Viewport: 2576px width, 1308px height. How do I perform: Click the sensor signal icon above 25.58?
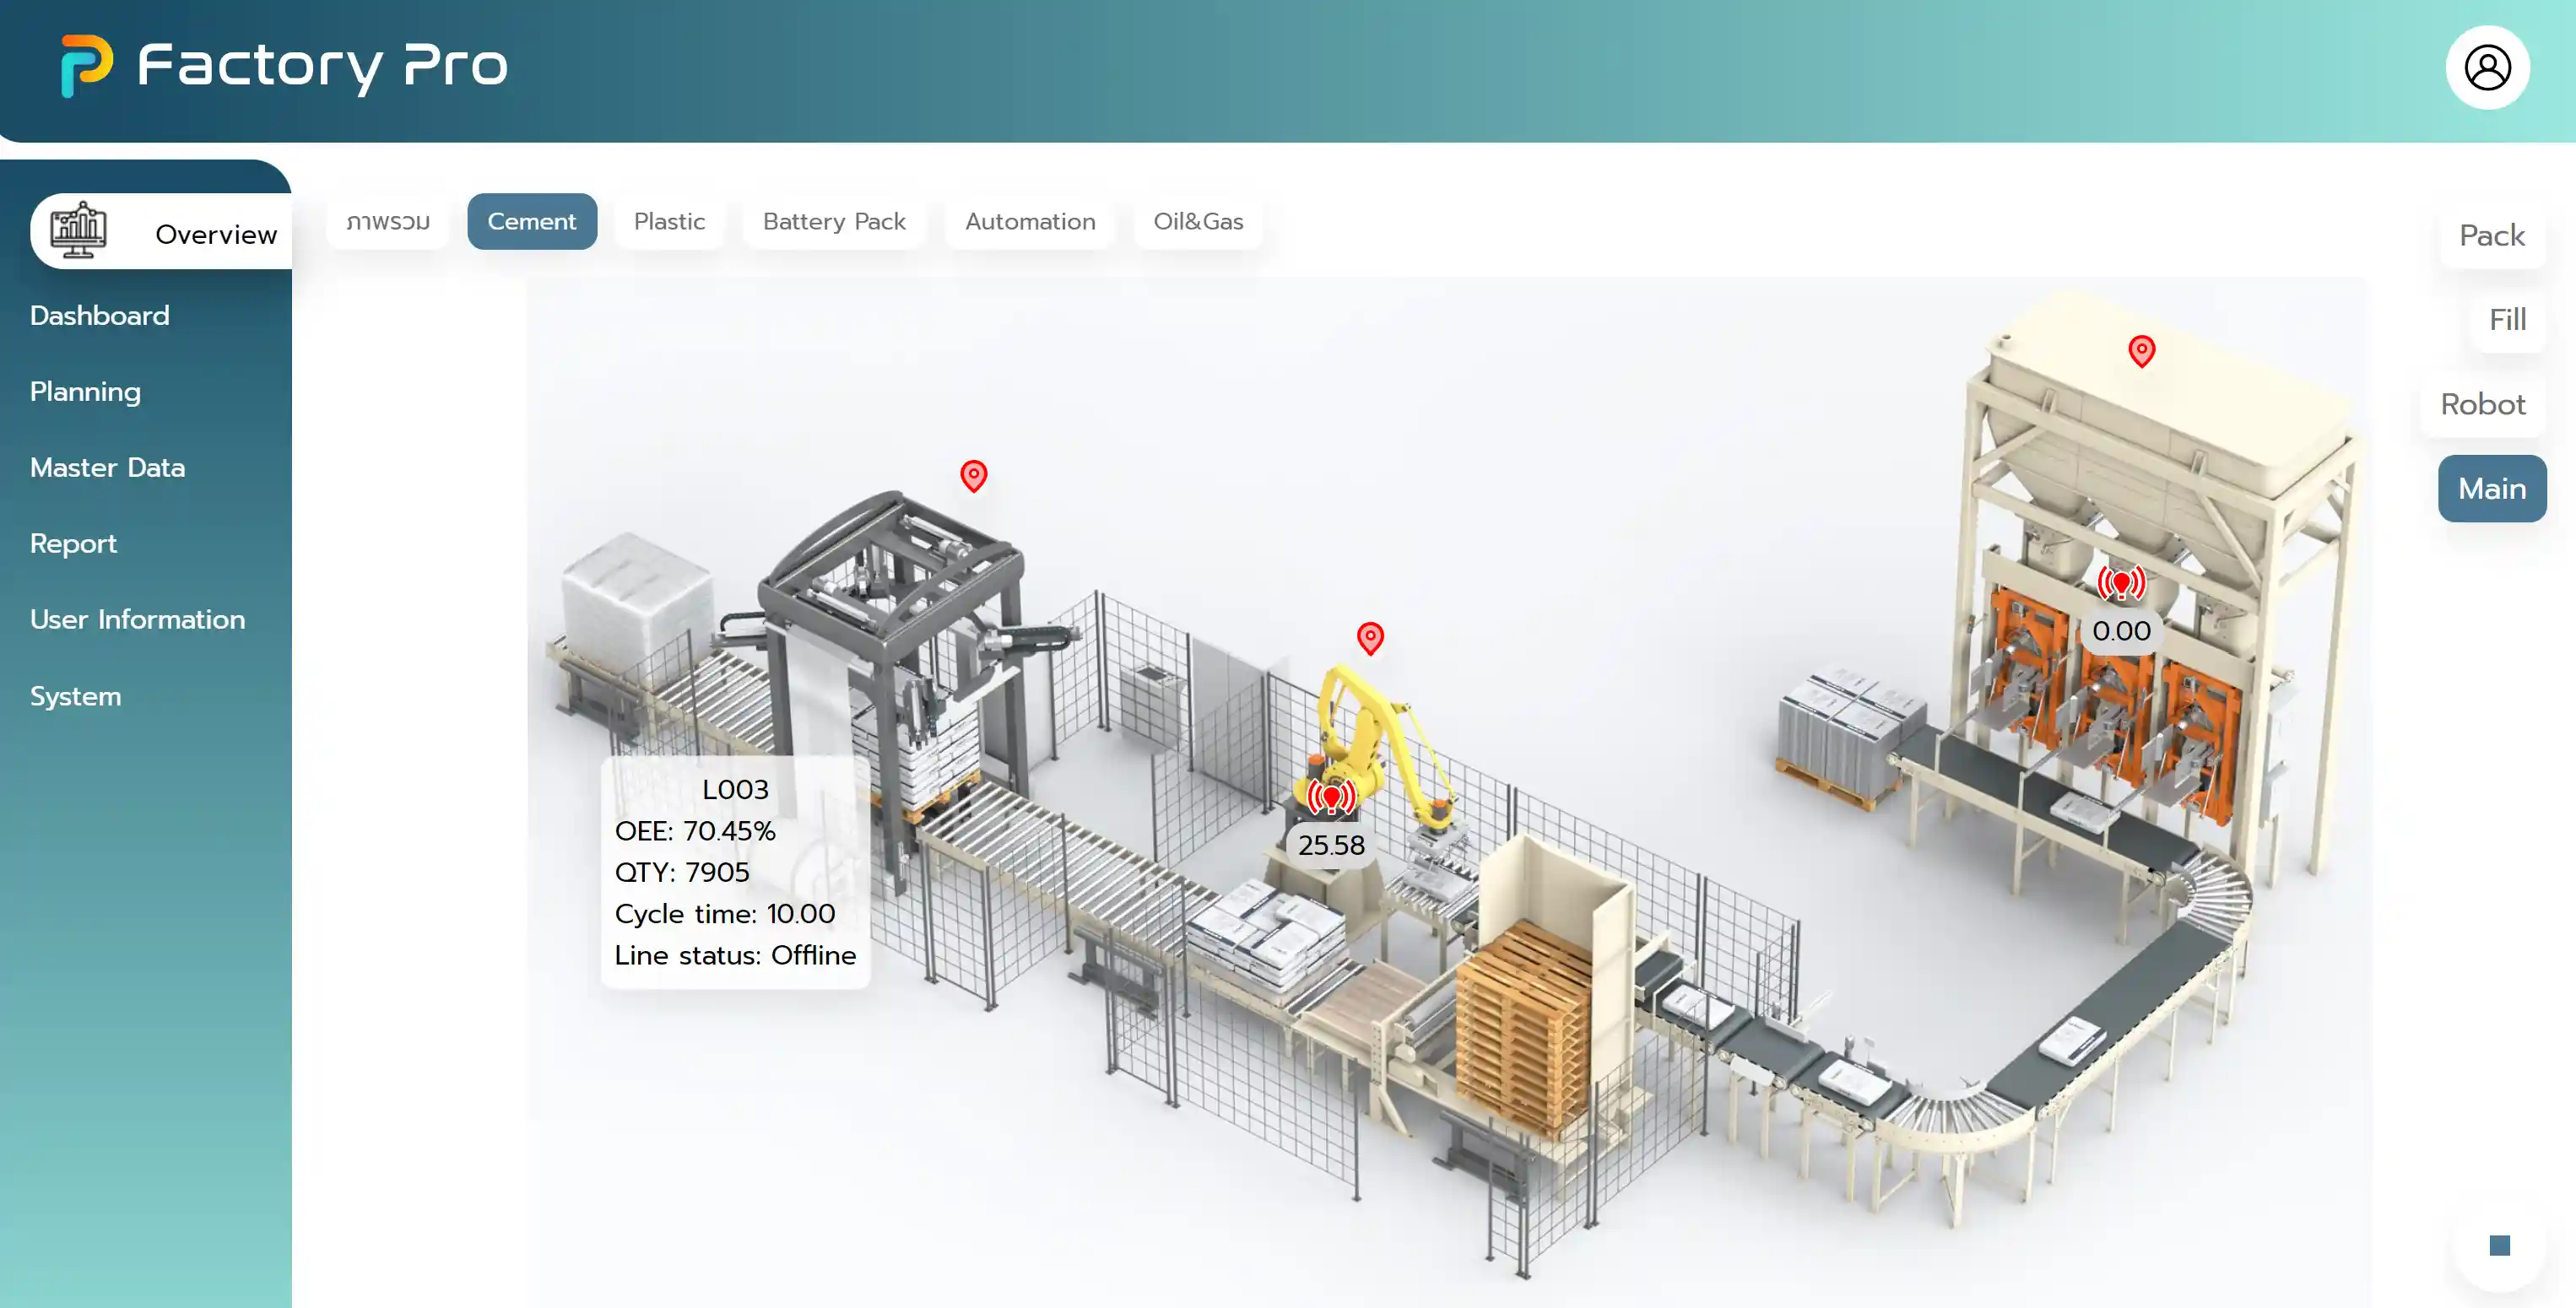(x=1331, y=797)
